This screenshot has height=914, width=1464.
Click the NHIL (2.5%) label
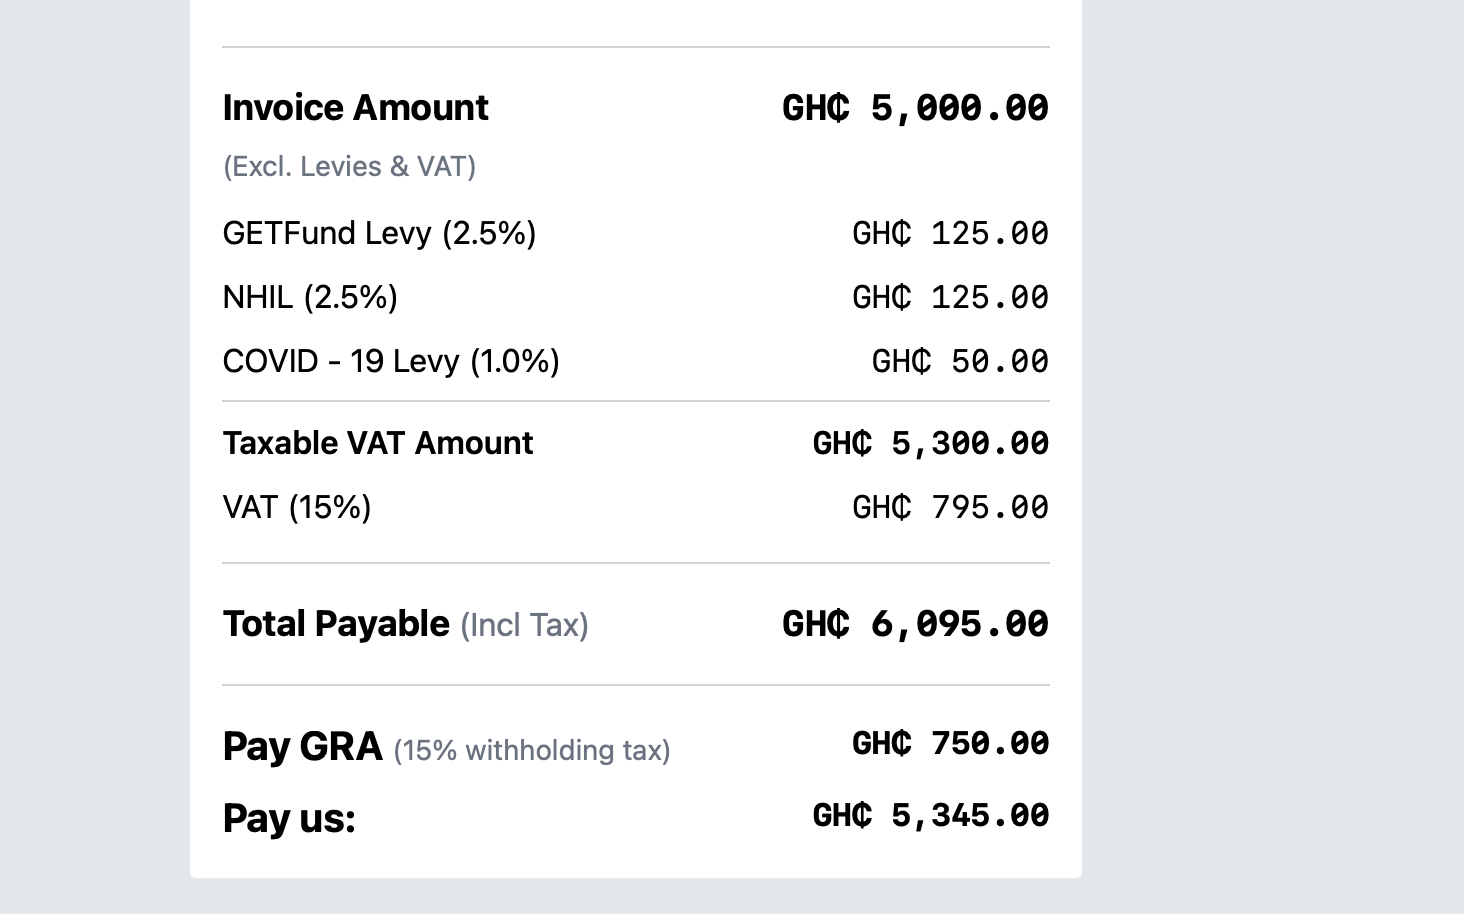310,297
